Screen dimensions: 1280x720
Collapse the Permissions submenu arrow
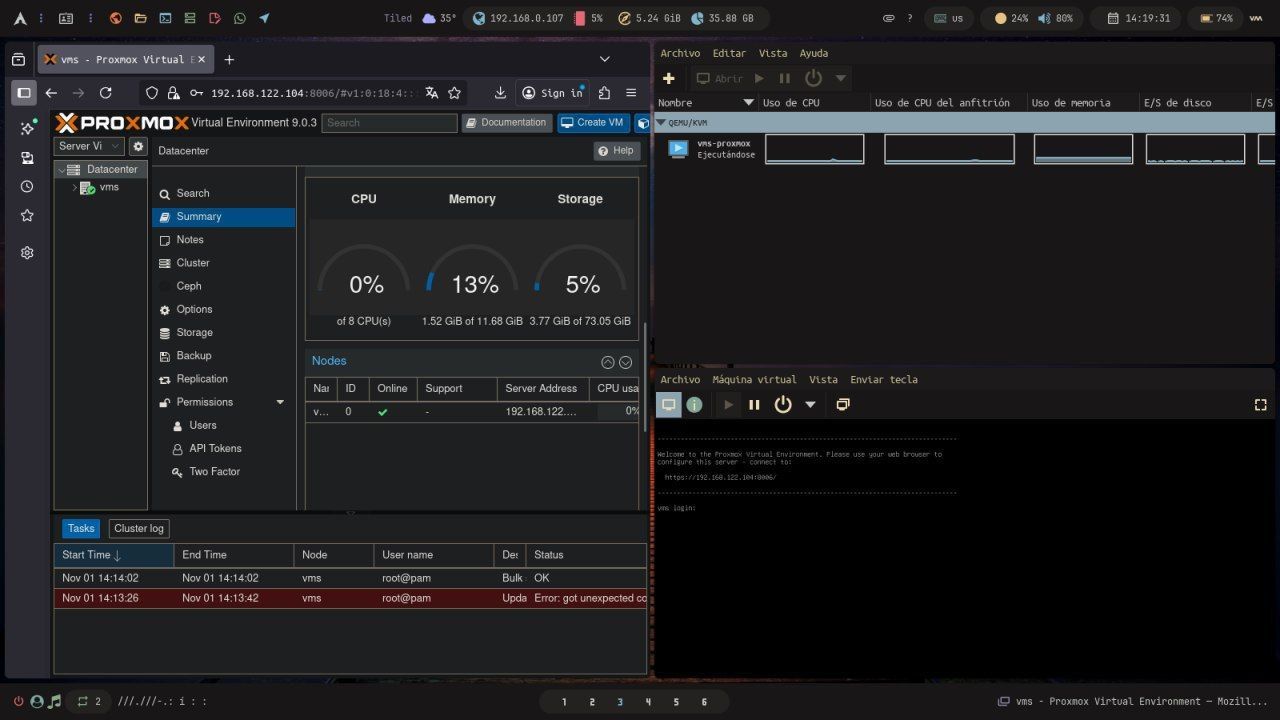coord(280,402)
